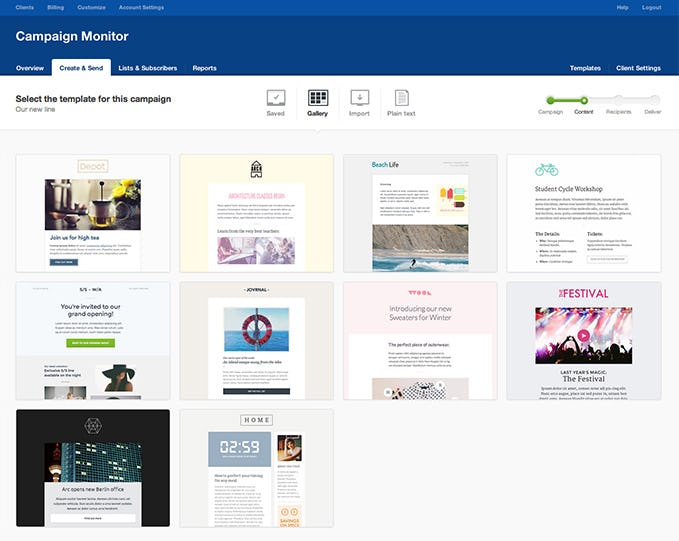This screenshot has height=541, width=679.
Task: Open Account Settings in top bar
Action: coord(141,7)
